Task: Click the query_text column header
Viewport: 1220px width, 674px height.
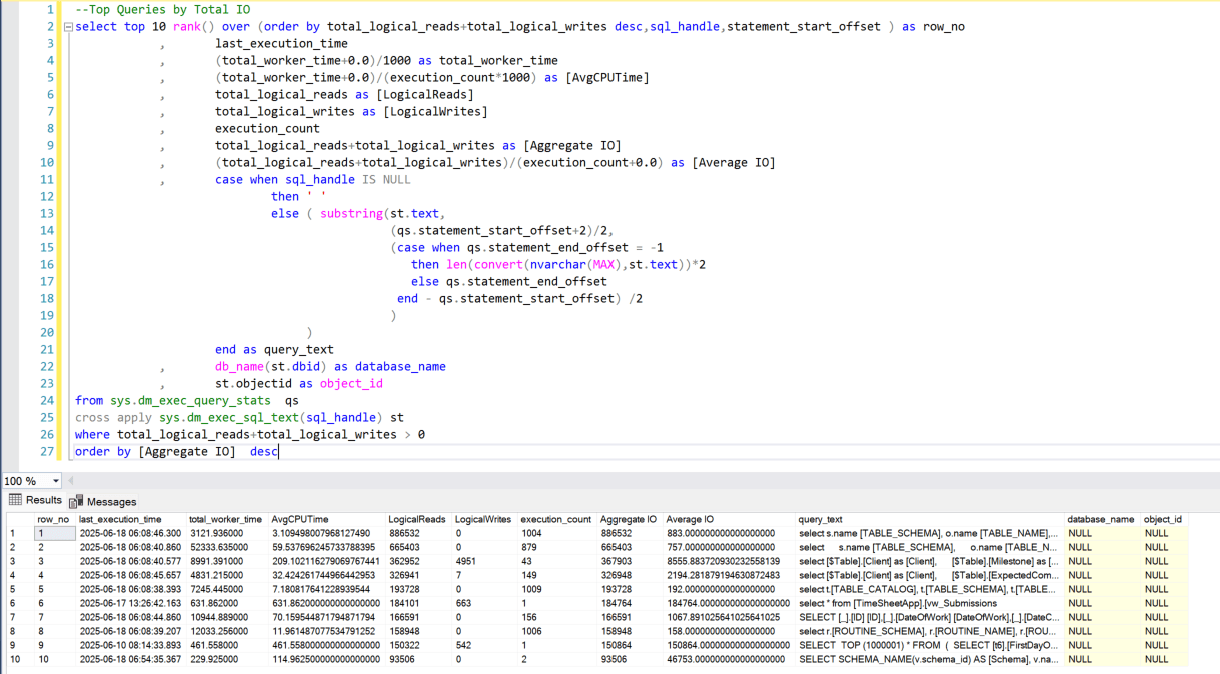Action: tap(820, 519)
